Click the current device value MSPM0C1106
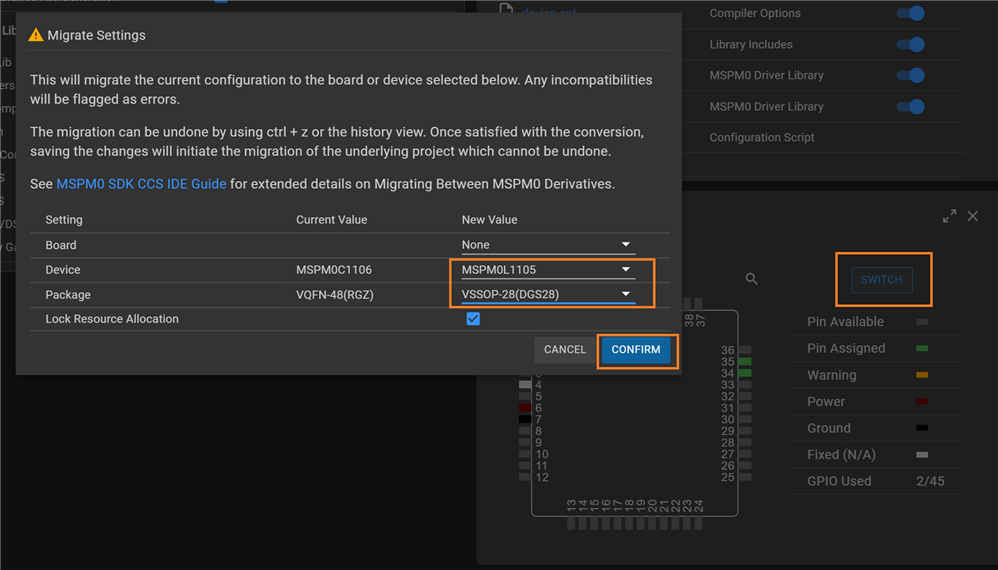The height and width of the screenshot is (570, 998). [334, 270]
